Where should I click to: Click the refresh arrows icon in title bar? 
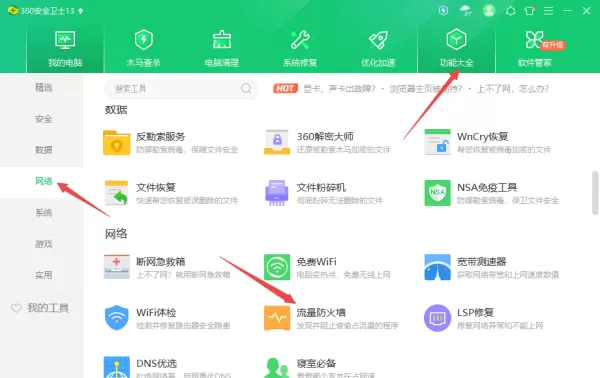coord(510,11)
